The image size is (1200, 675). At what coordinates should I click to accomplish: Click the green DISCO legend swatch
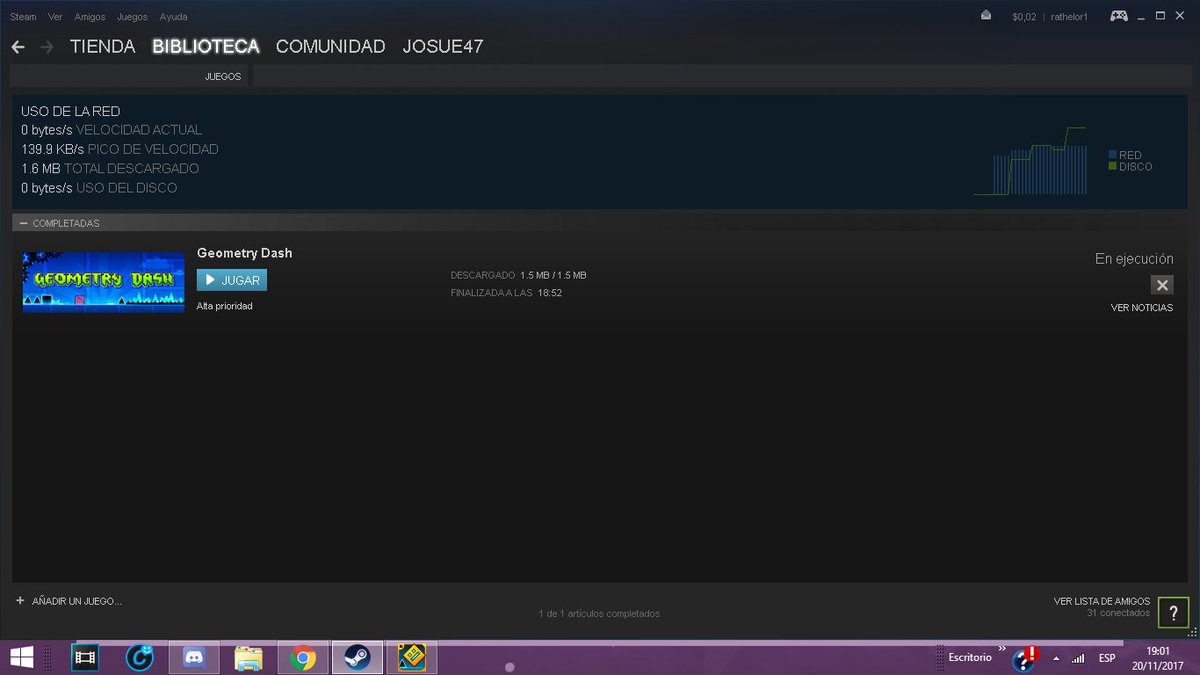coord(1113,166)
